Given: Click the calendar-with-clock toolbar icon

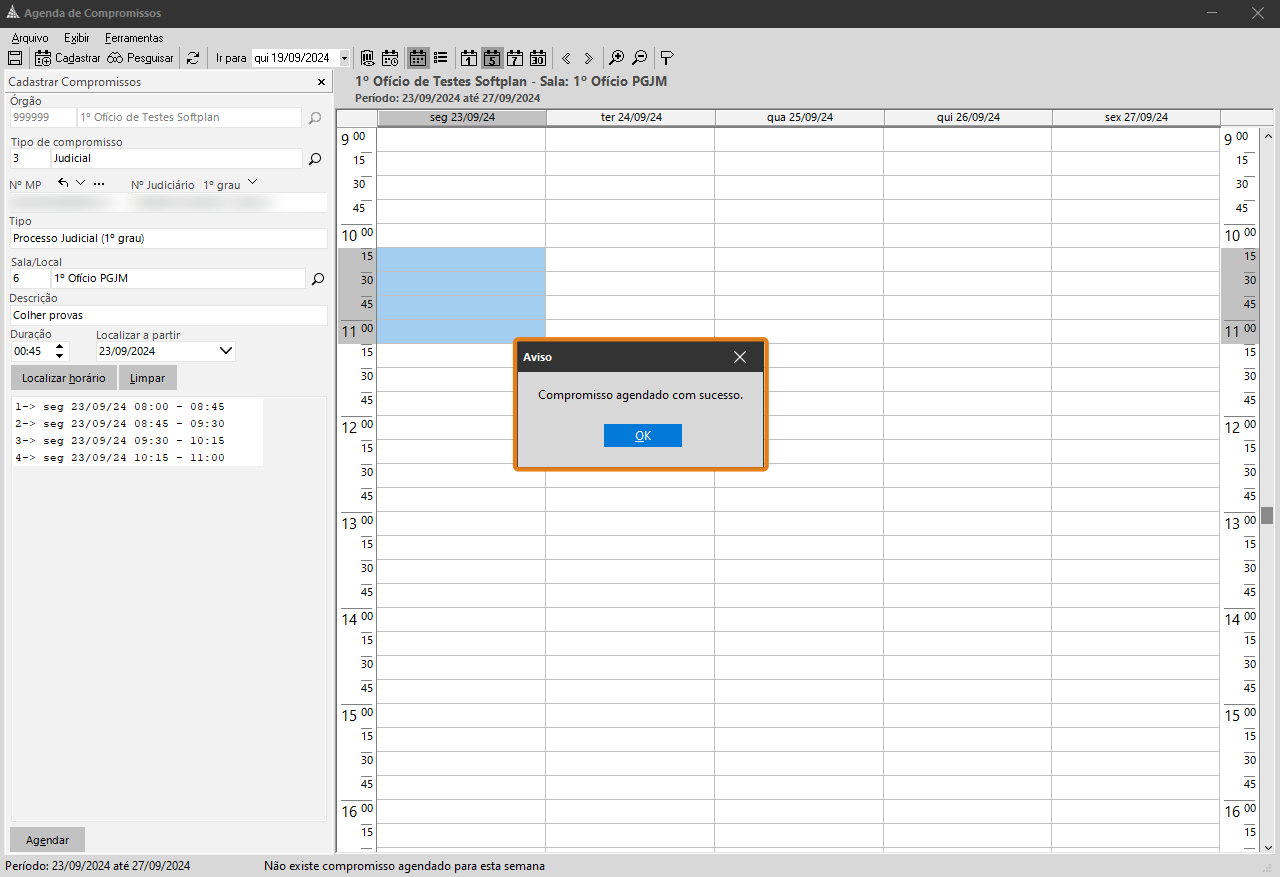Looking at the screenshot, I should tap(391, 58).
